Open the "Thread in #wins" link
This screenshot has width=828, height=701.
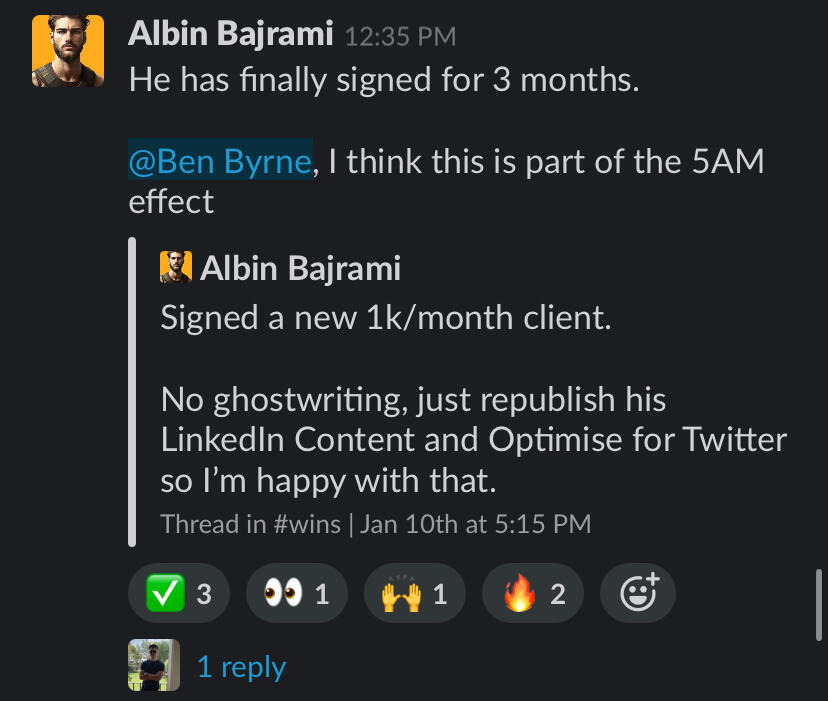253,523
